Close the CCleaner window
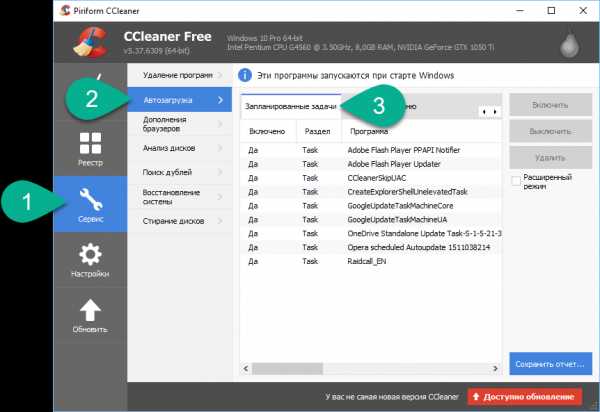Viewport: 600px width, 412px height. [583, 10]
